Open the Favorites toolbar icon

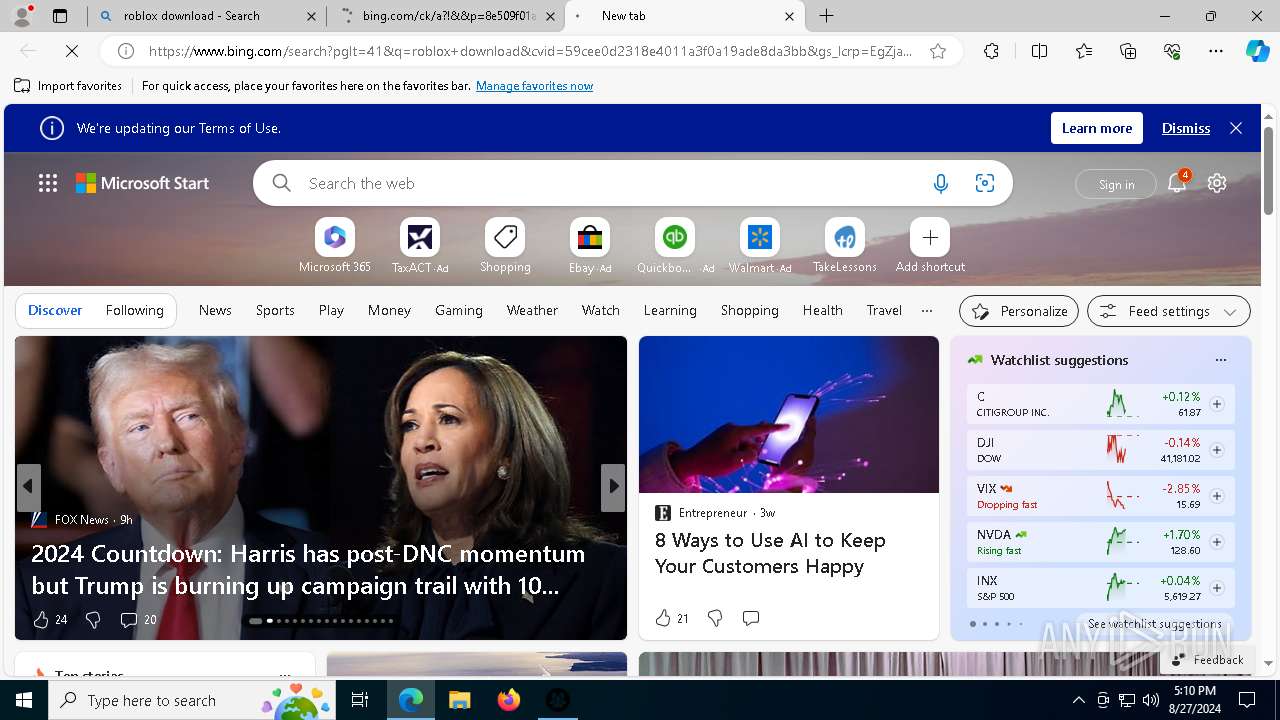click(x=1084, y=51)
